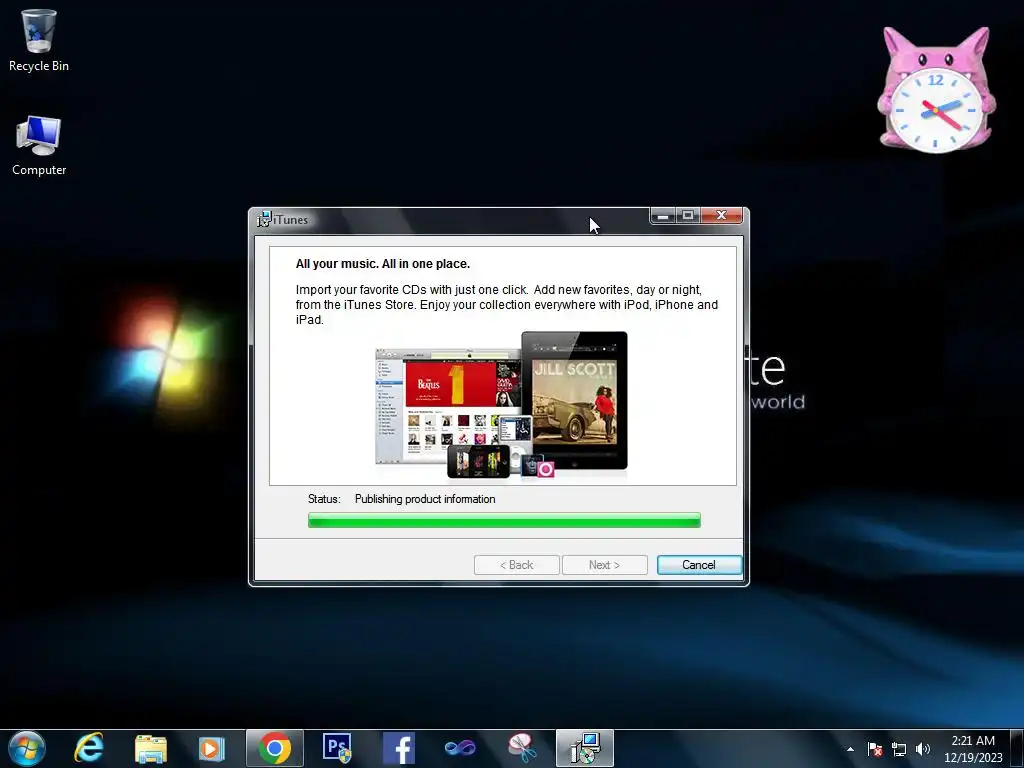This screenshot has width=1024, height=768.
Task: Open the blue infinity icon in taskbar
Action: point(460,748)
